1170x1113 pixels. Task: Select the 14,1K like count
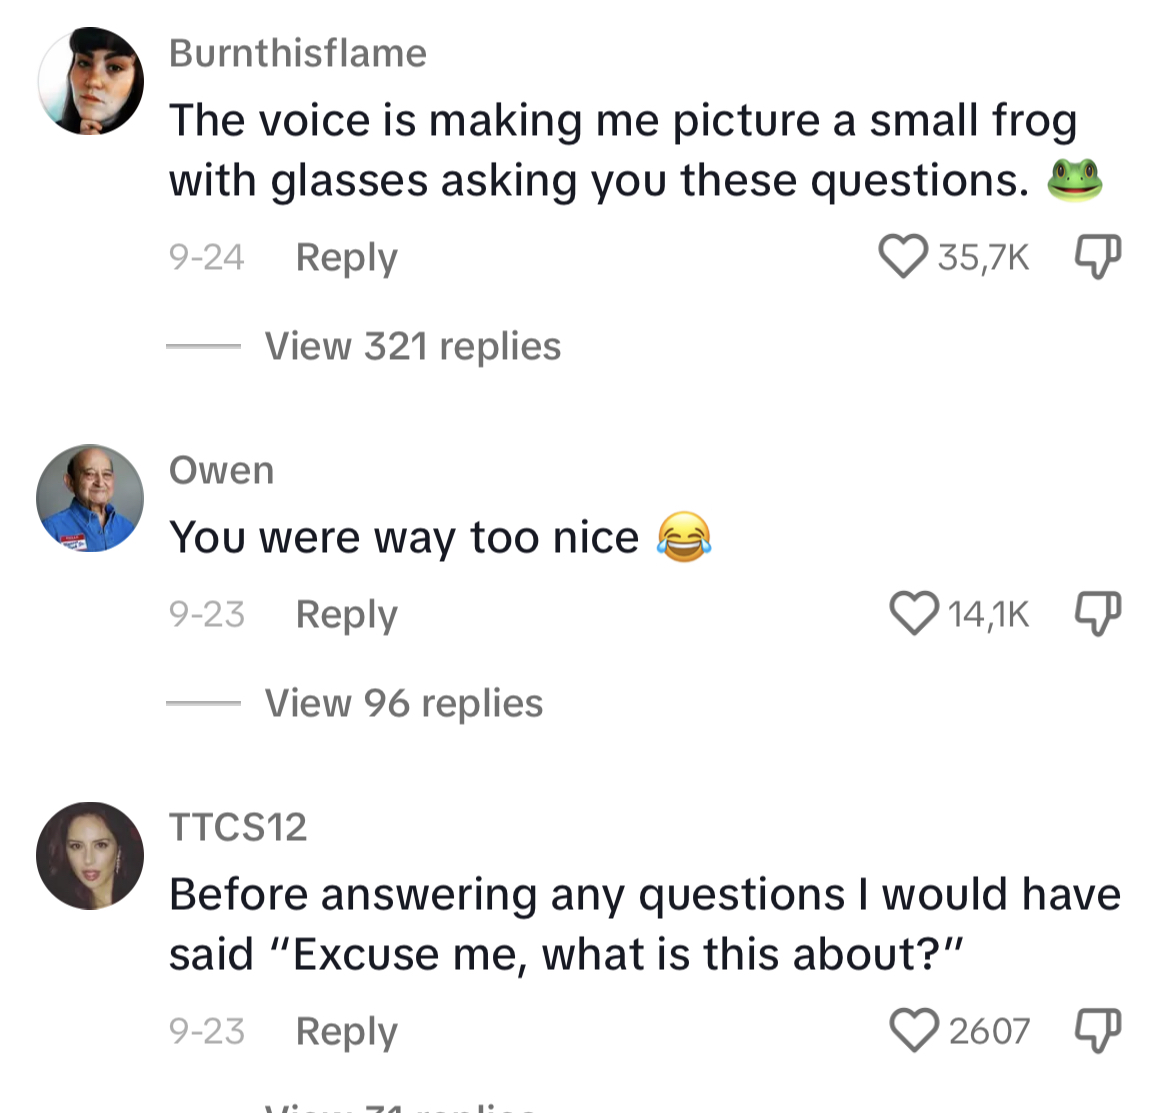989,615
